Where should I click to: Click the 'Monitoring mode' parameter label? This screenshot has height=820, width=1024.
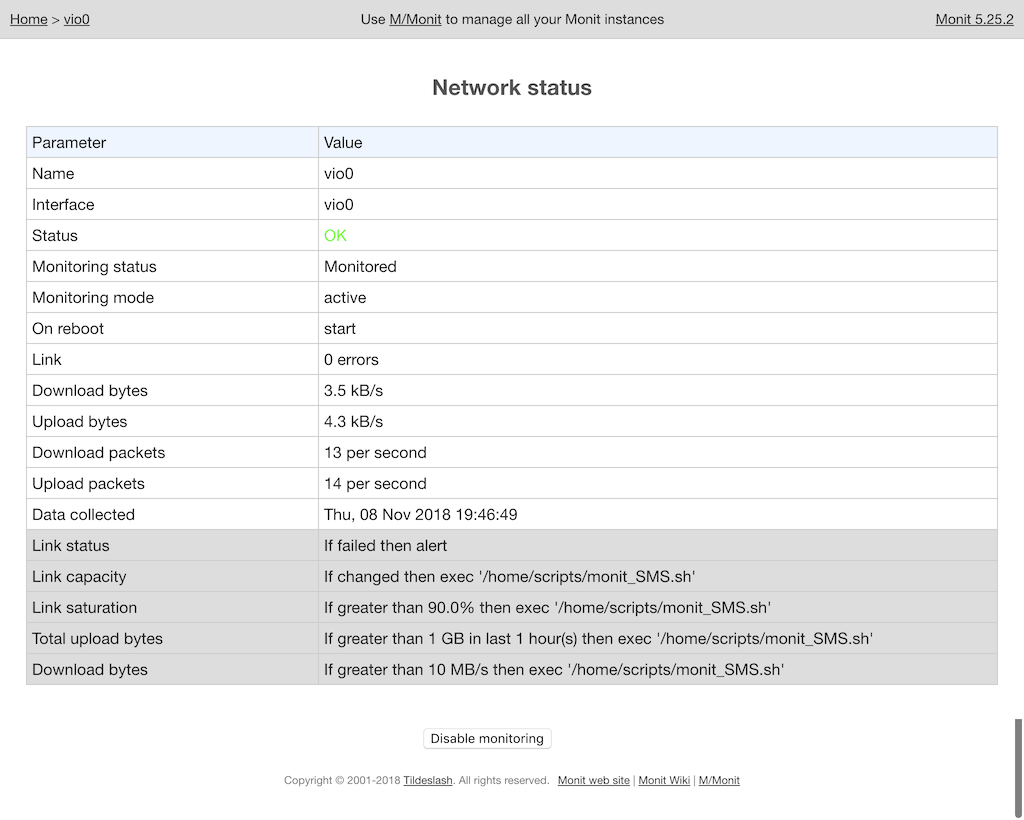[93, 298]
